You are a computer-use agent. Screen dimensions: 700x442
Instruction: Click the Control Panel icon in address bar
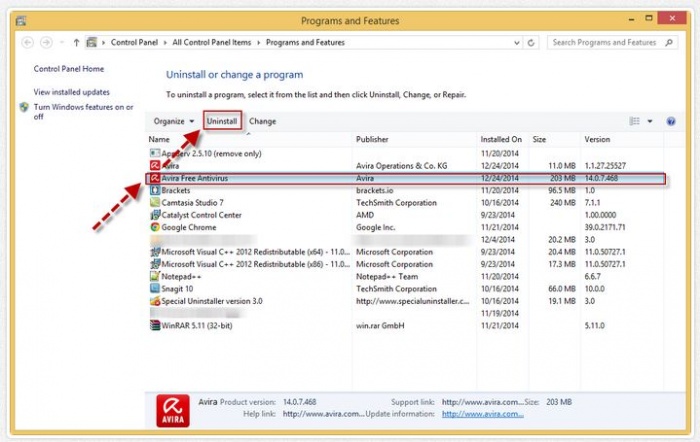click(x=92, y=42)
